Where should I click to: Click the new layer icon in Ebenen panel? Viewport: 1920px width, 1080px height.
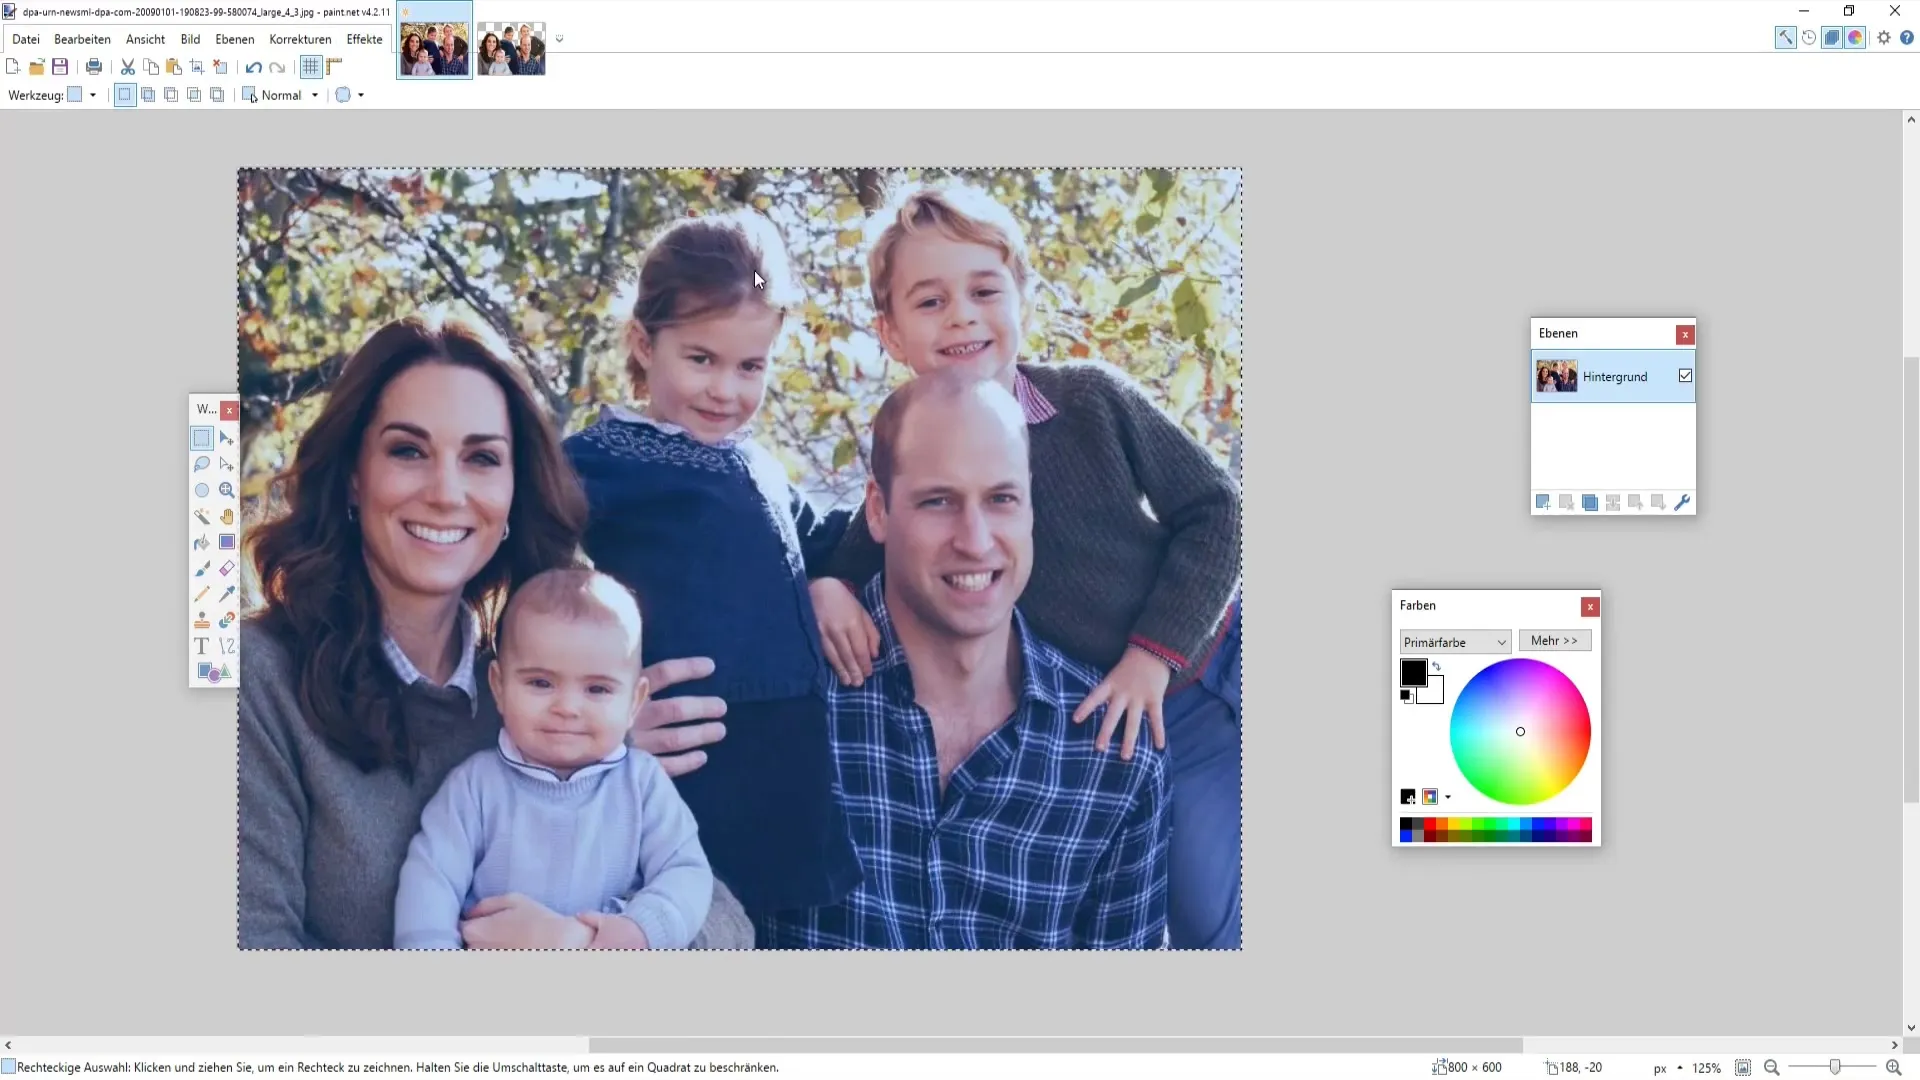point(1543,502)
